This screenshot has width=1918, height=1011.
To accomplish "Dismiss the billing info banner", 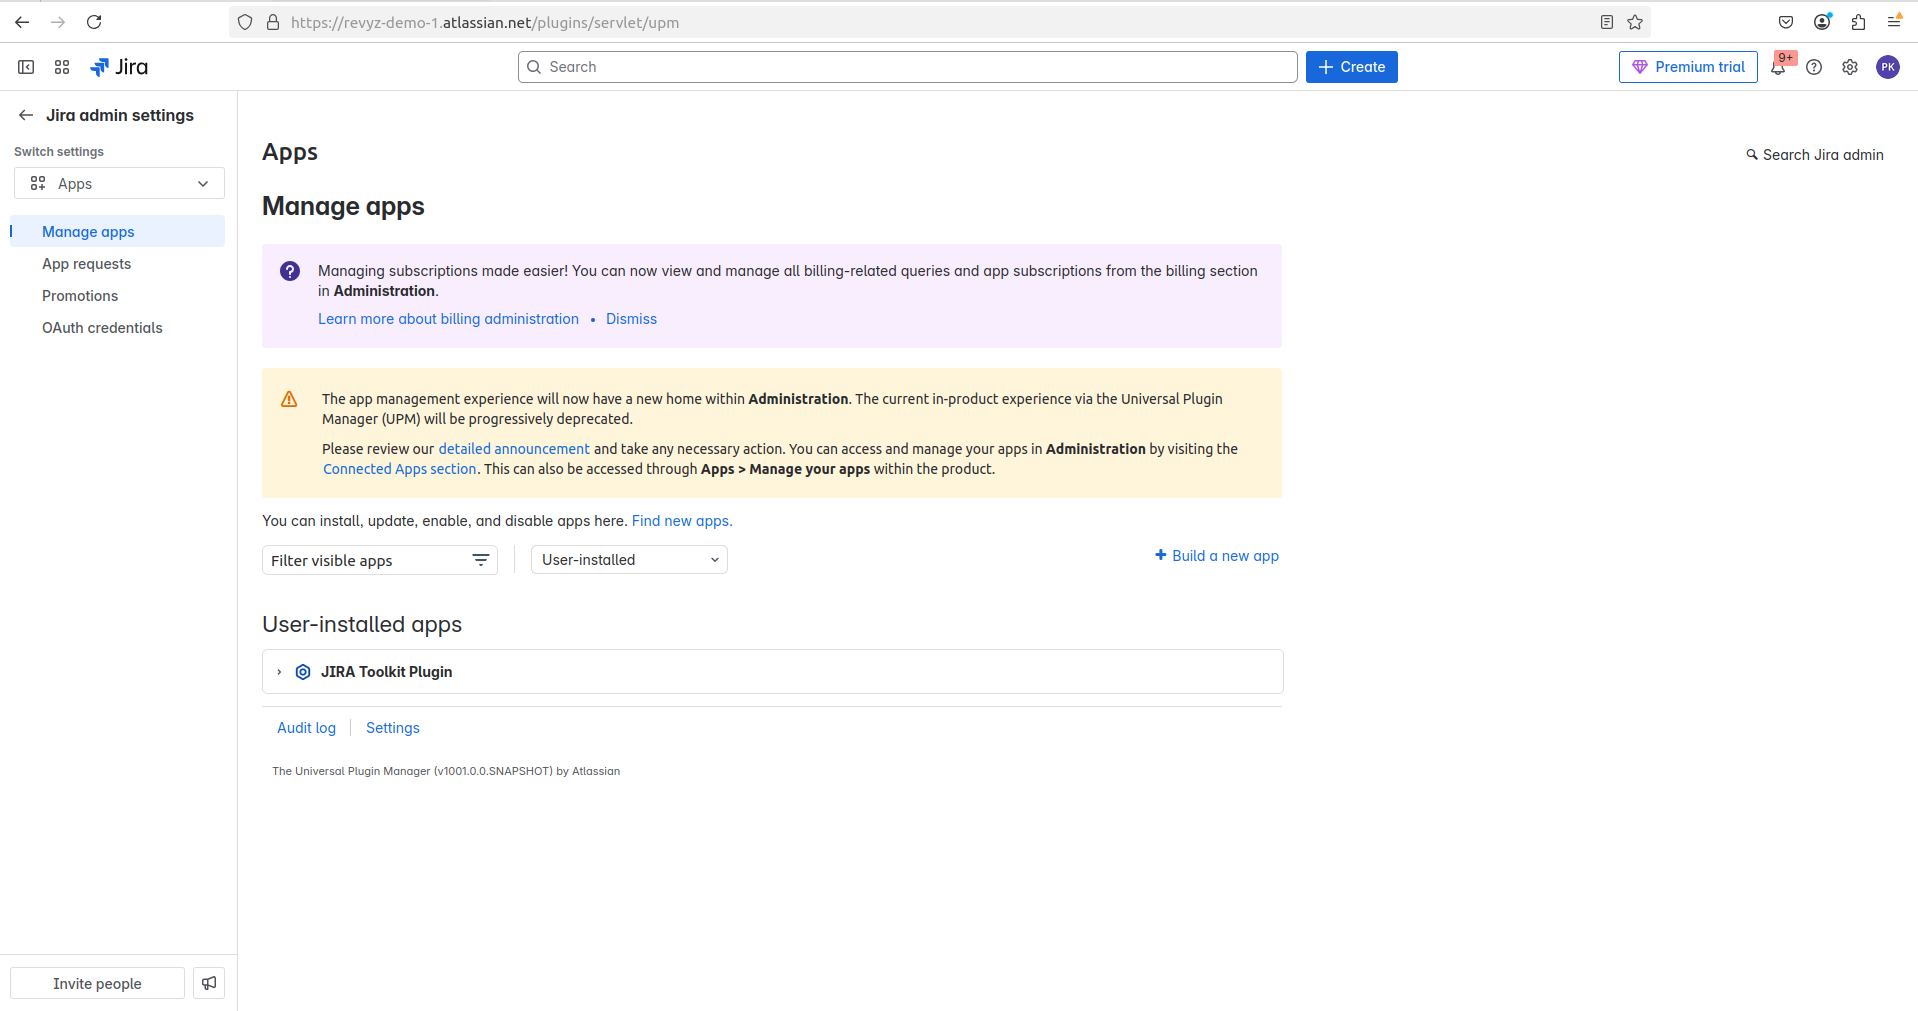I will point(631,319).
